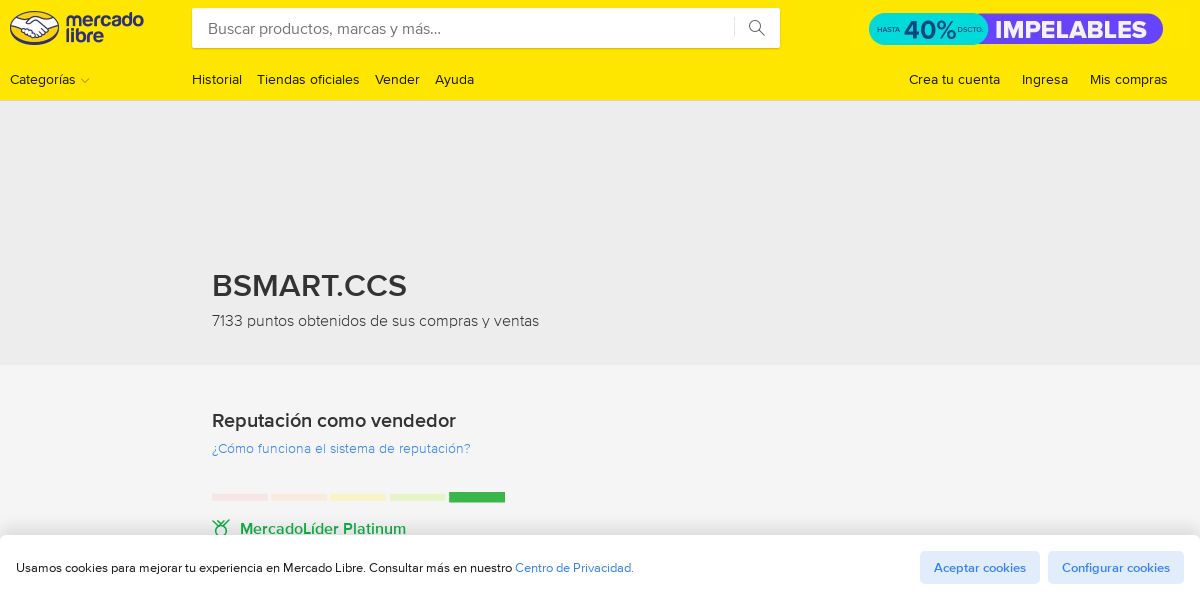The height and width of the screenshot is (600, 1200).
Task: Go to Tiendas oficiales
Action: tap(308, 80)
